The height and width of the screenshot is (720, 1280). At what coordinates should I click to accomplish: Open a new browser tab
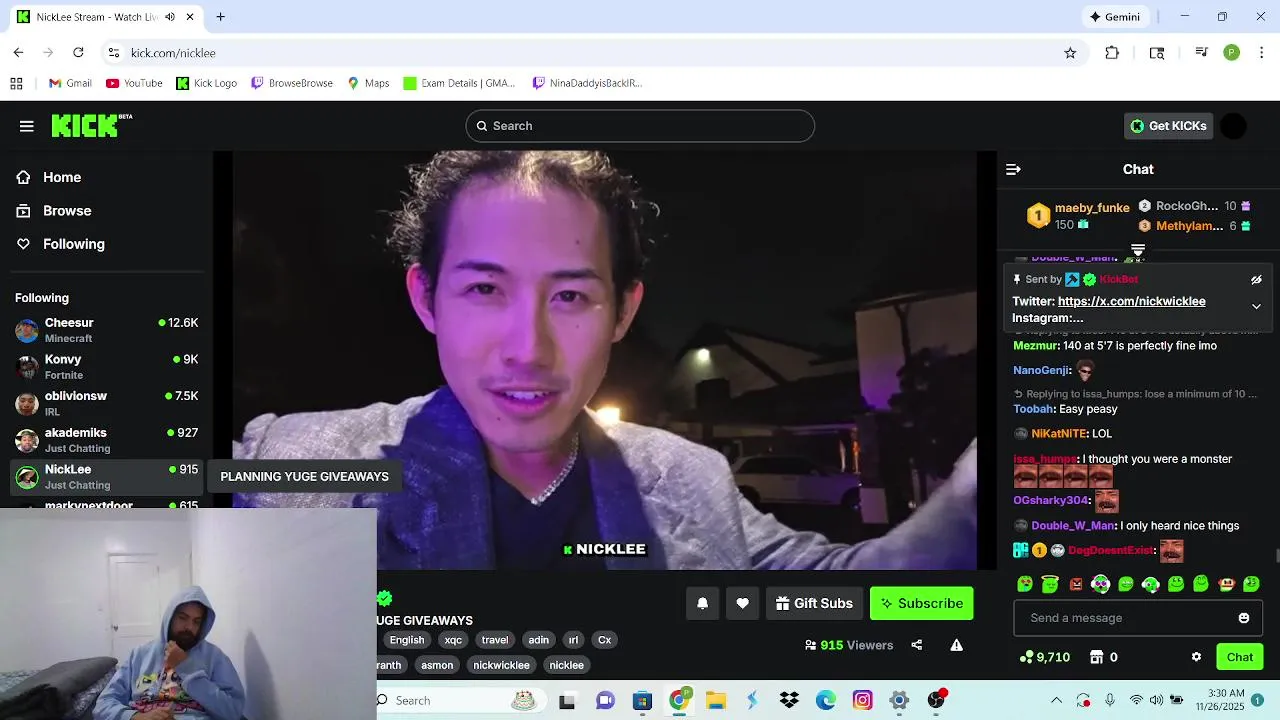pos(220,17)
